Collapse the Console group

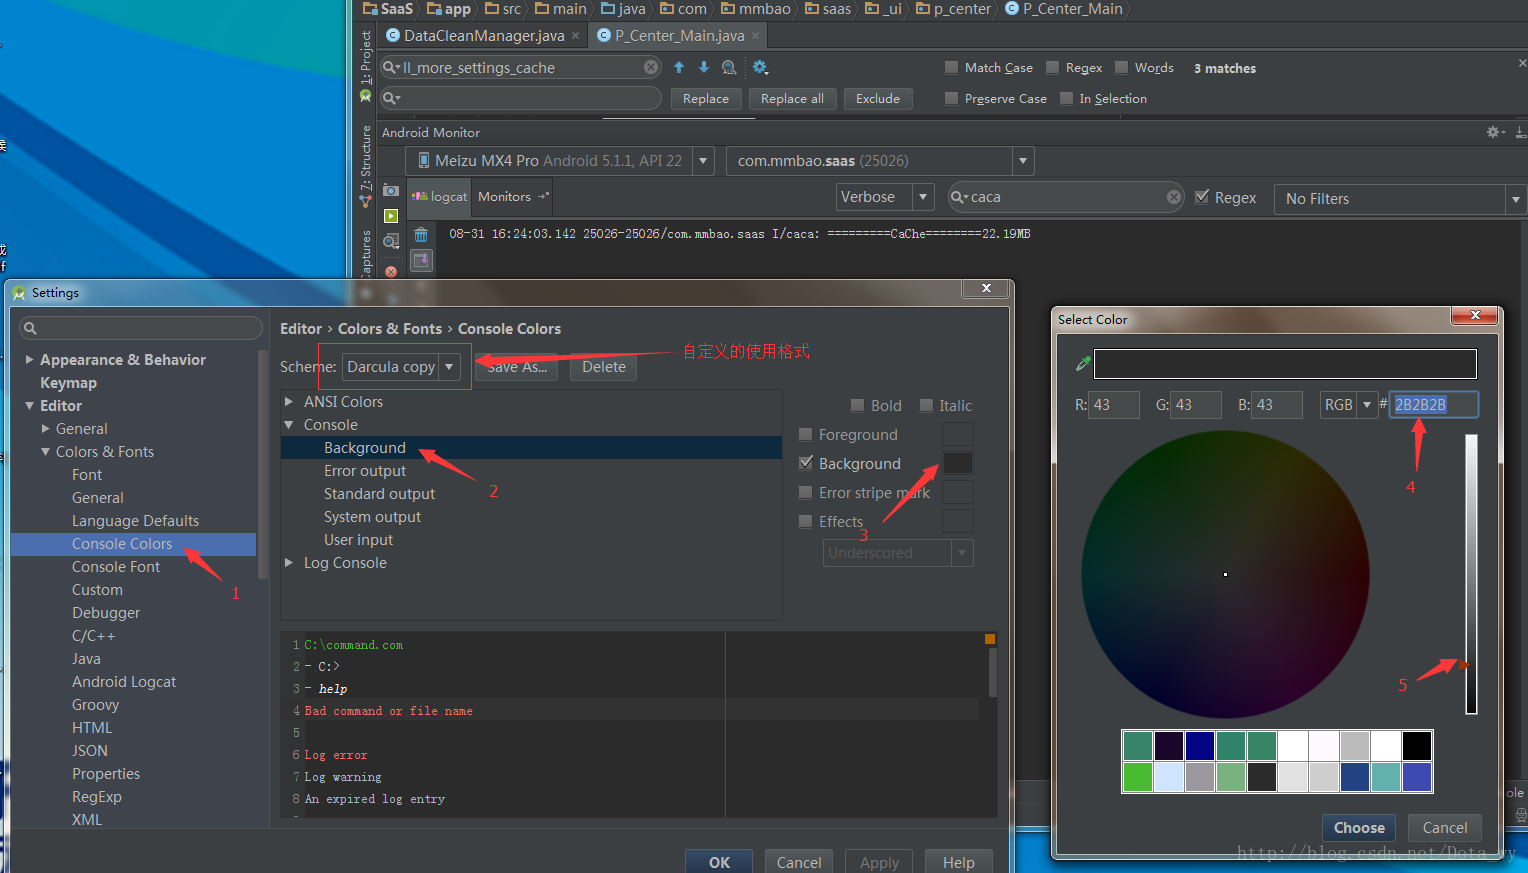pos(288,425)
